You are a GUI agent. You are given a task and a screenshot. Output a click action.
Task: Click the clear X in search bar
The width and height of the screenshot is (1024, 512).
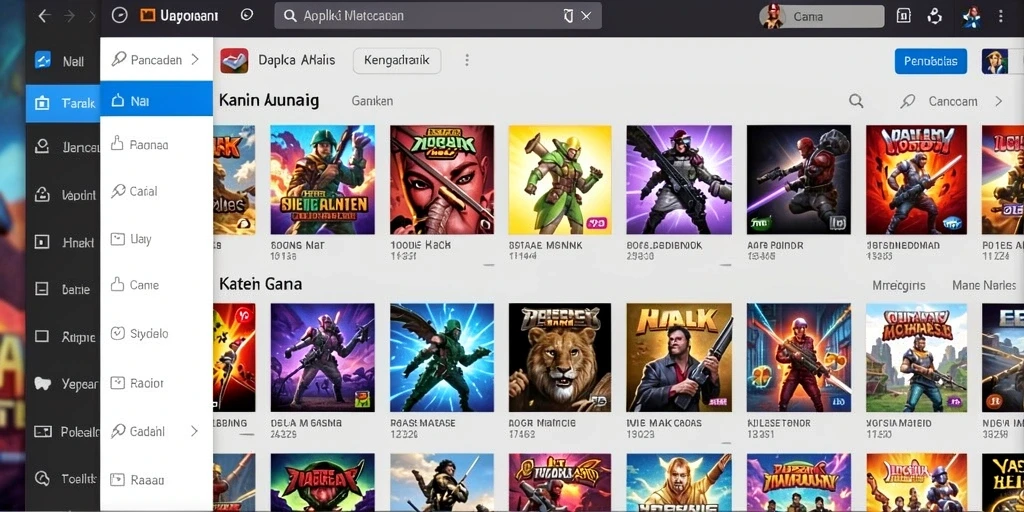click(586, 16)
